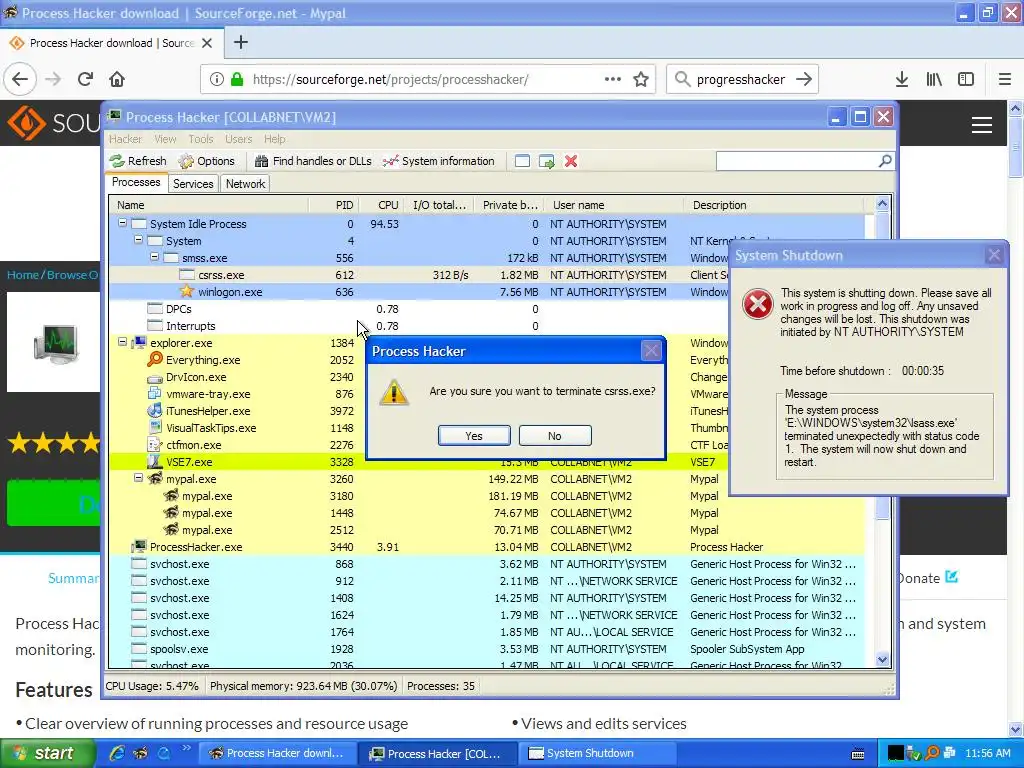Viewport: 1024px width, 768px height.
Task: Collapse System Idle Process tree node
Action: (122, 223)
